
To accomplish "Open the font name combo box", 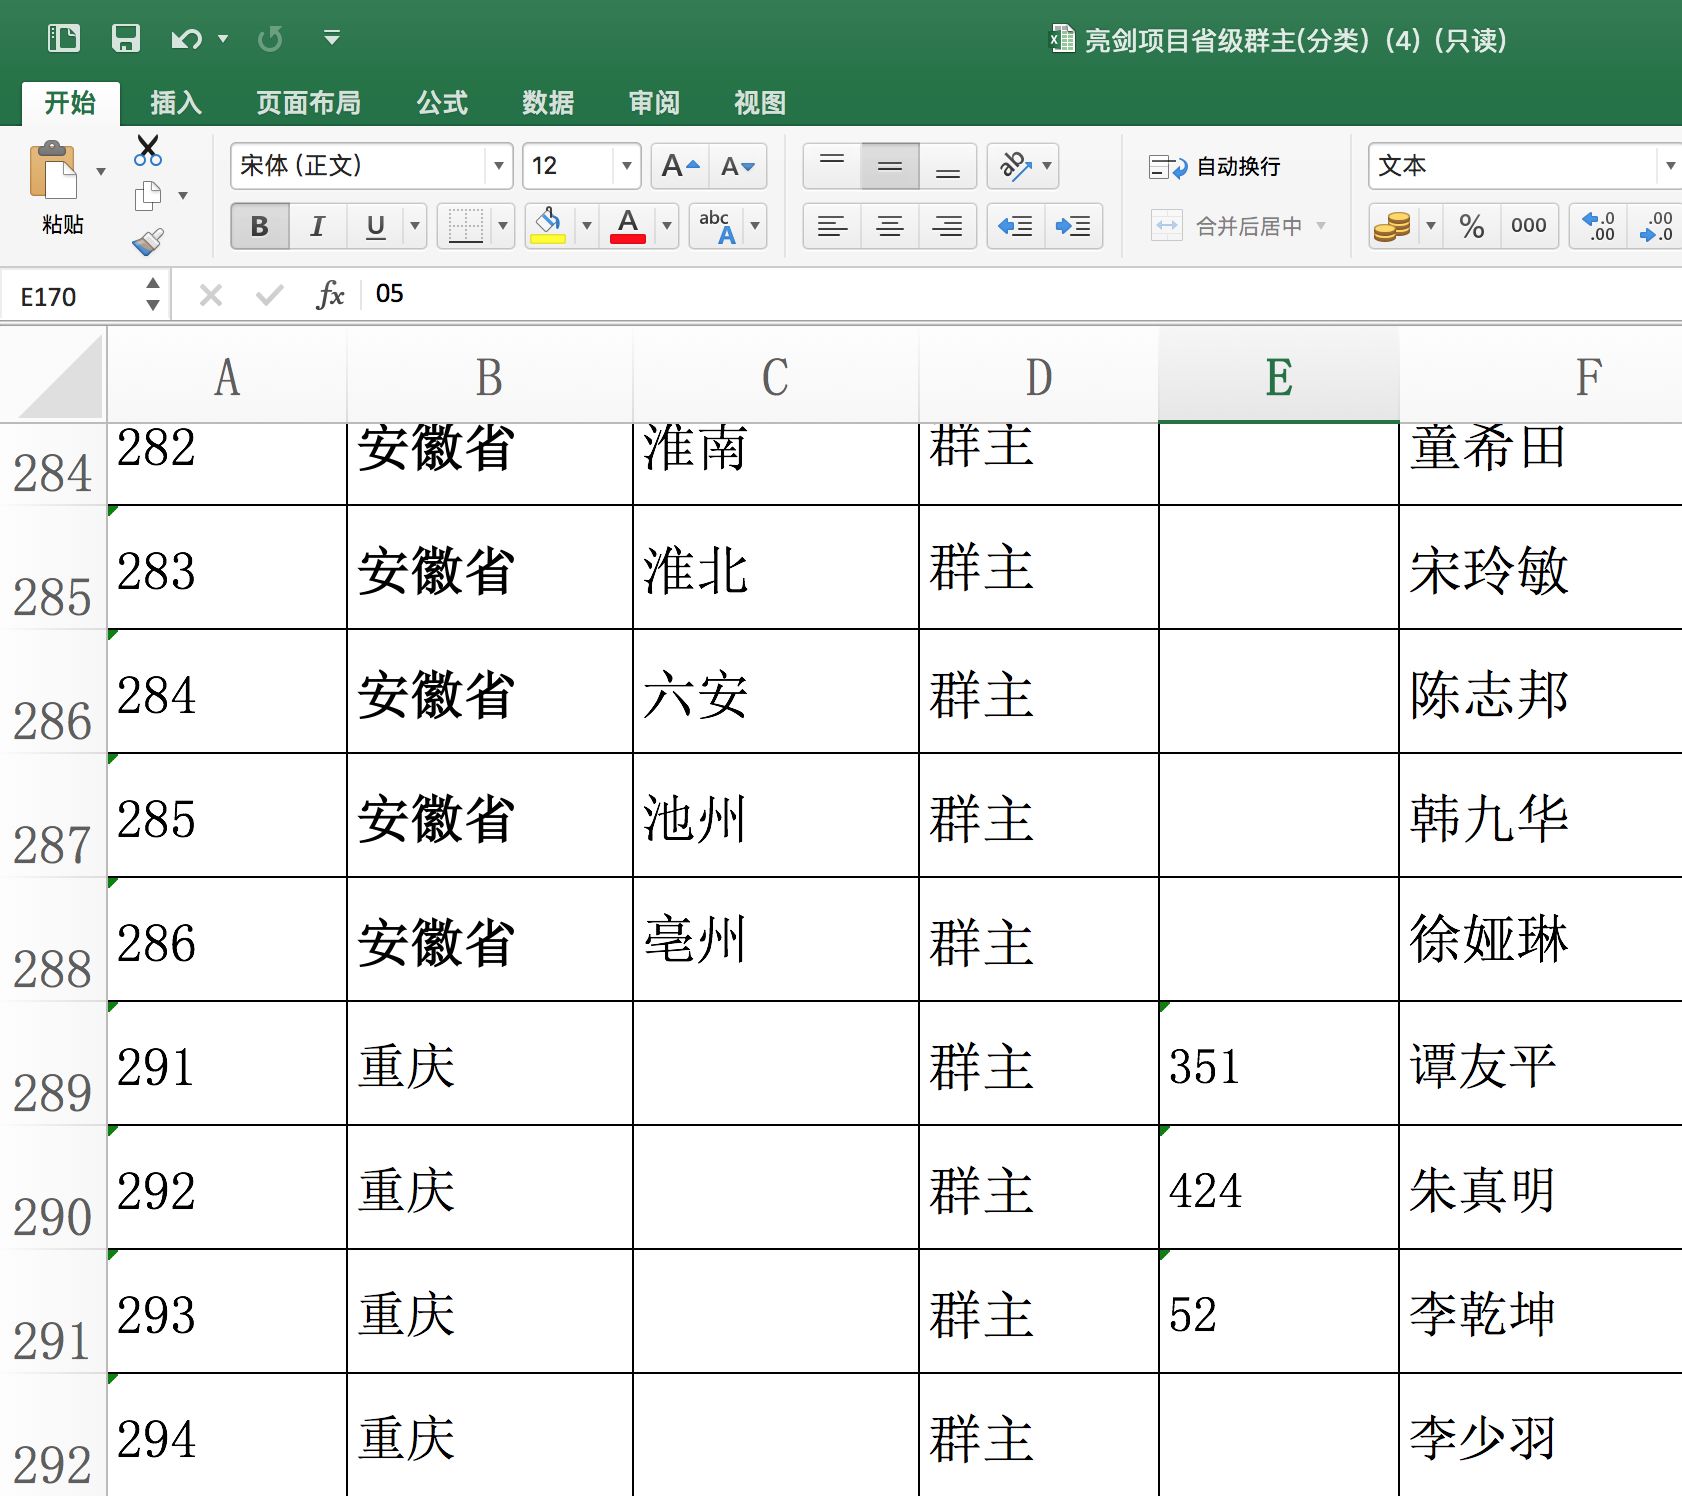I will coord(372,166).
